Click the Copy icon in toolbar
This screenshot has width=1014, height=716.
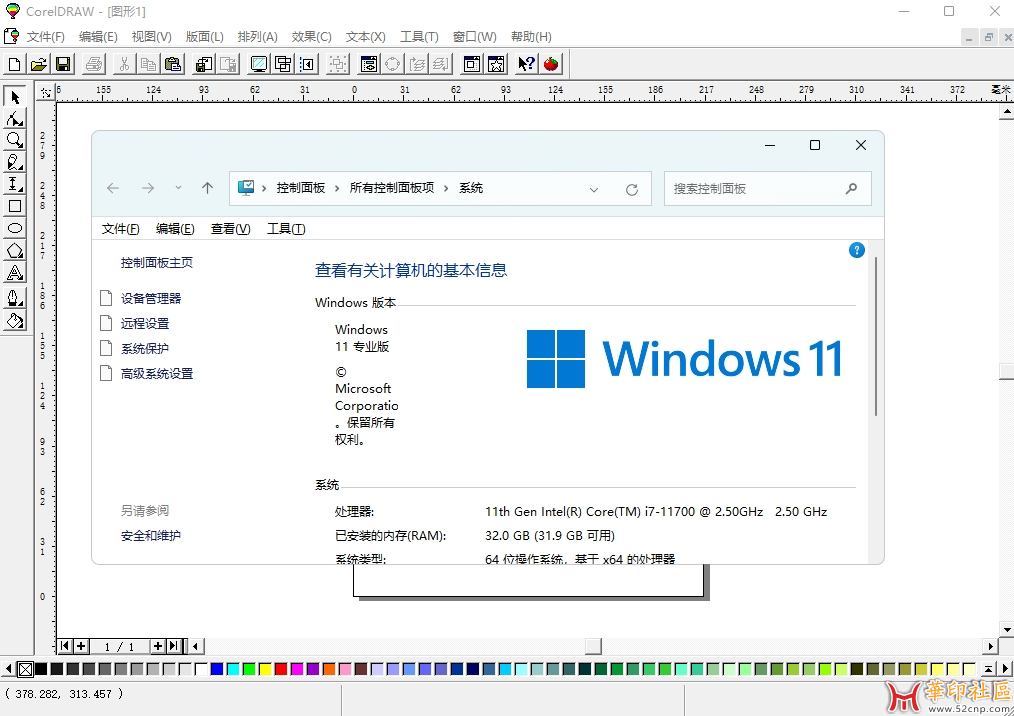click(x=148, y=64)
